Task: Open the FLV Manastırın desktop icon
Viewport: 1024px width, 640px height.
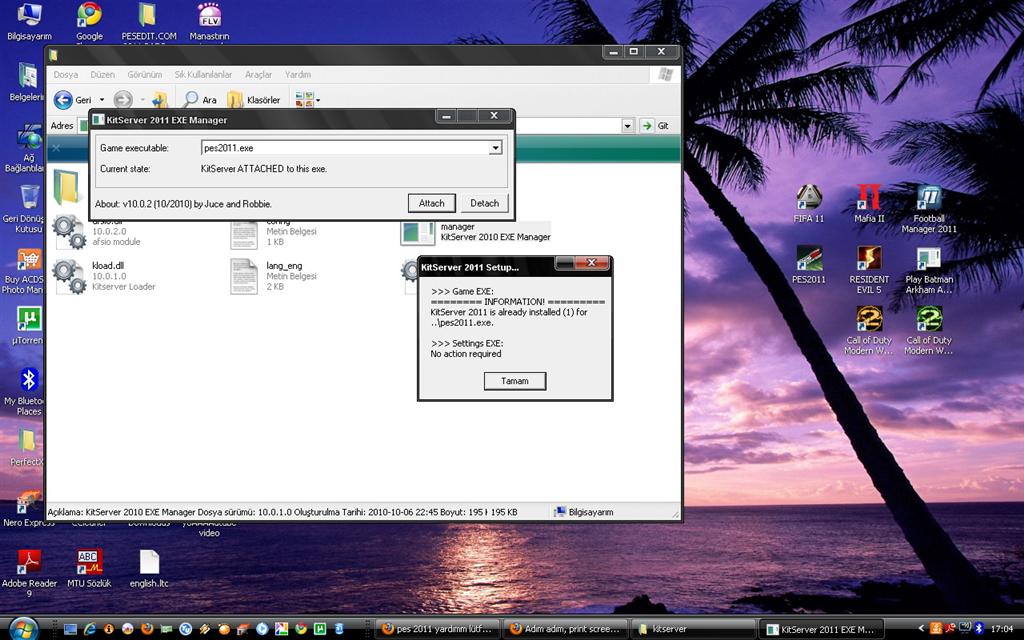Action: point(209,22)
